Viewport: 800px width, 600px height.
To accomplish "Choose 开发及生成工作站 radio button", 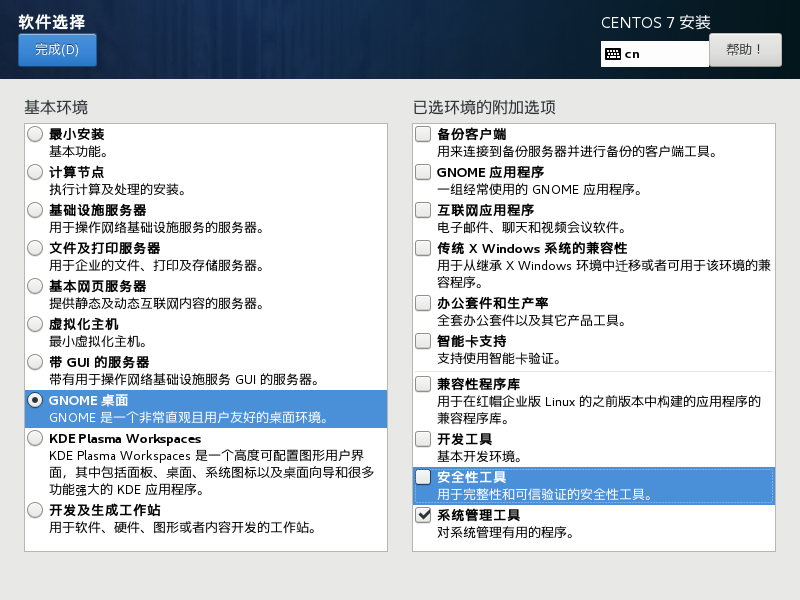I will pos(36,510).
